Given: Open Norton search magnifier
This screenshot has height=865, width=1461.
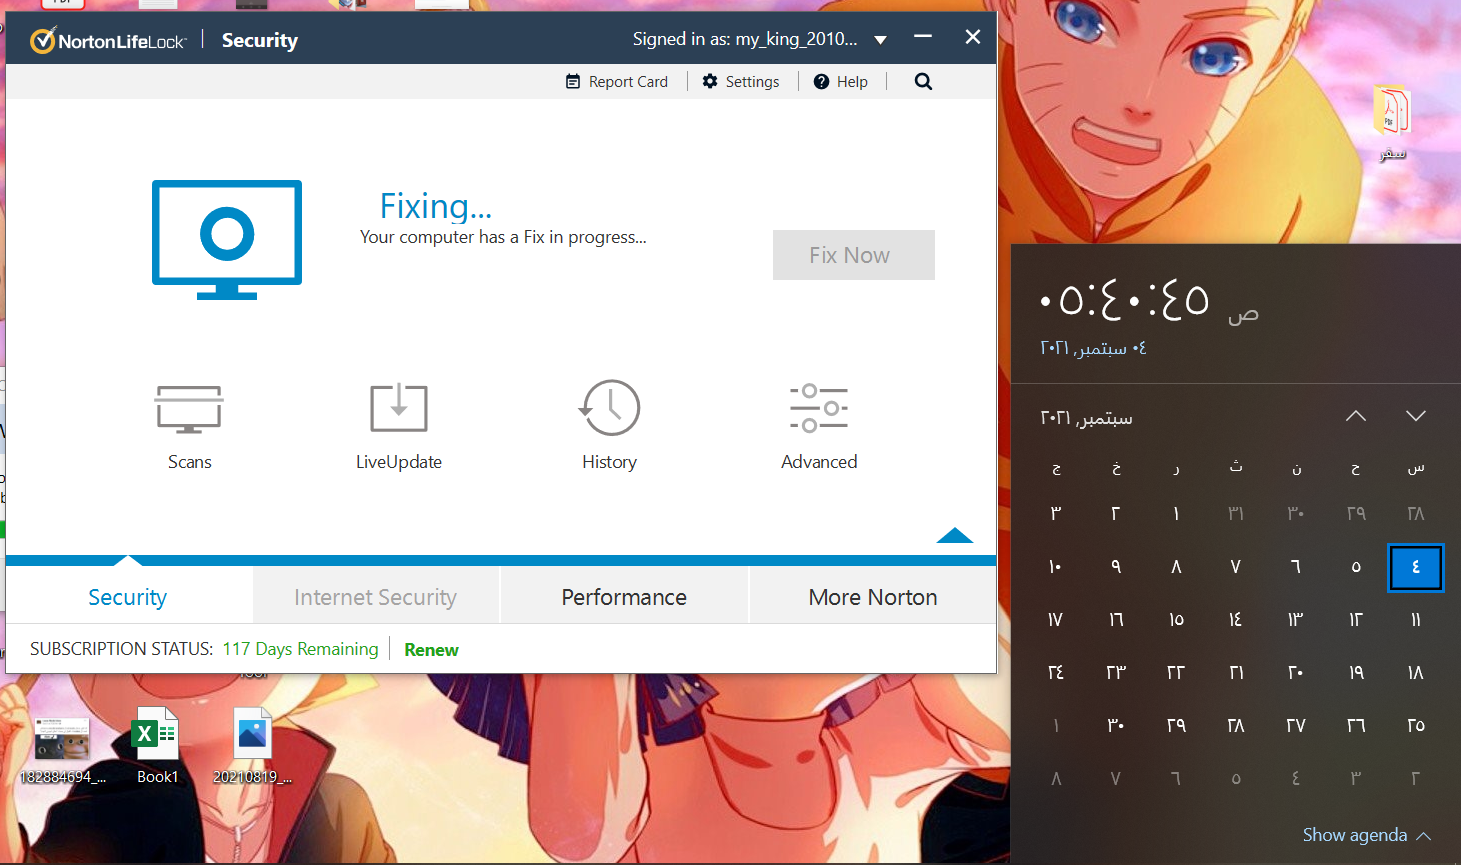Looking at the screenshot, I should (x=923, y=82).
